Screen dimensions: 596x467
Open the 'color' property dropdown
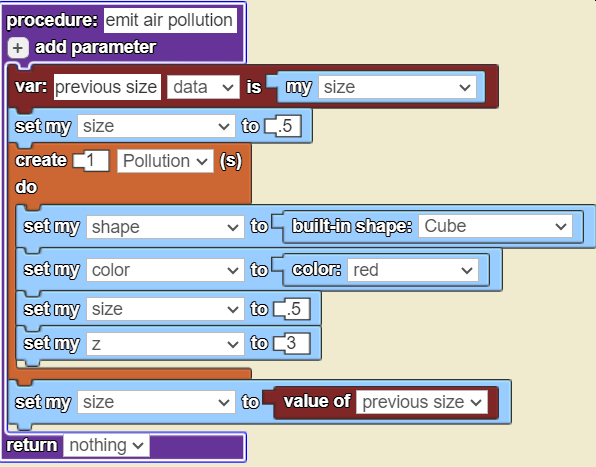click(x=165, y=270)
